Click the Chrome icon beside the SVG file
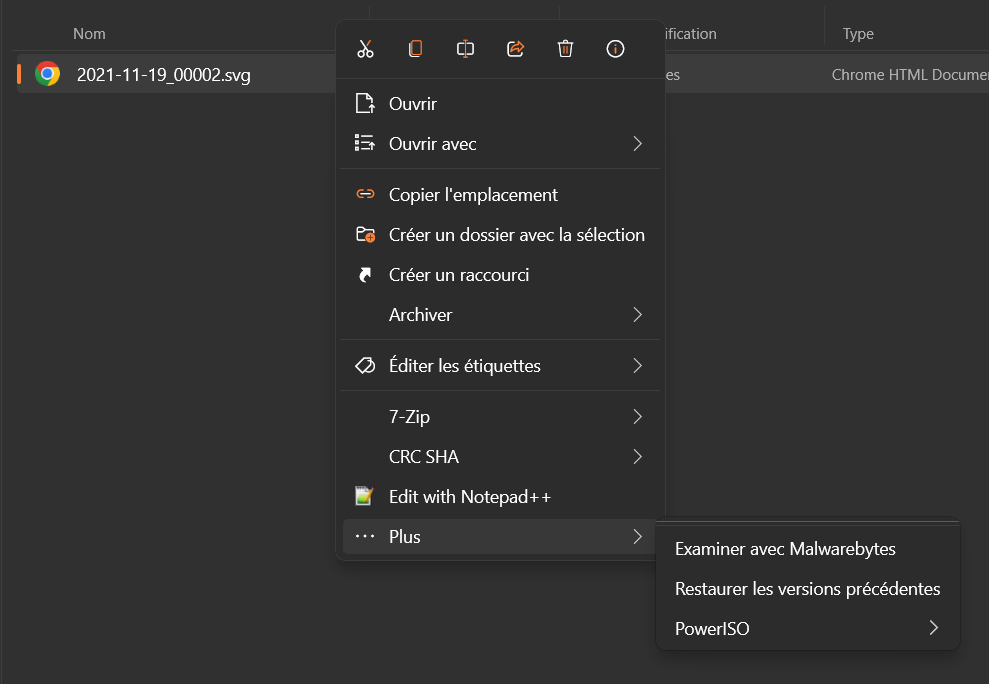Screen dimensions: 989x684 (x=46, y=73)
